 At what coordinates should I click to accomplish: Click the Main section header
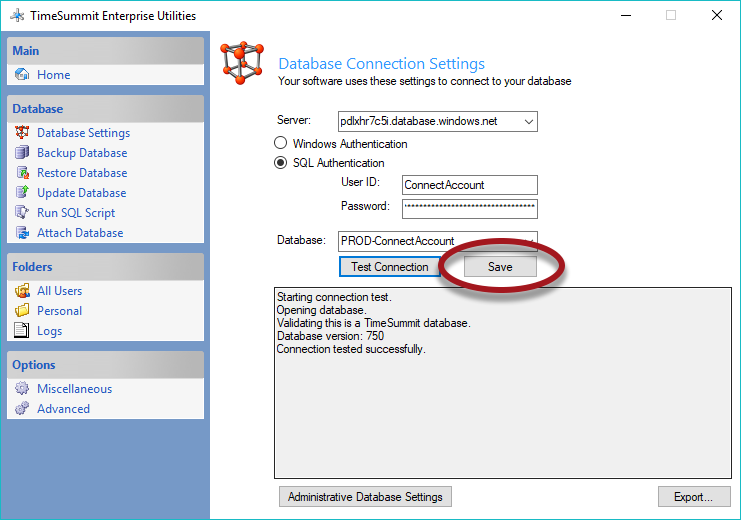(x=105, y=51)
